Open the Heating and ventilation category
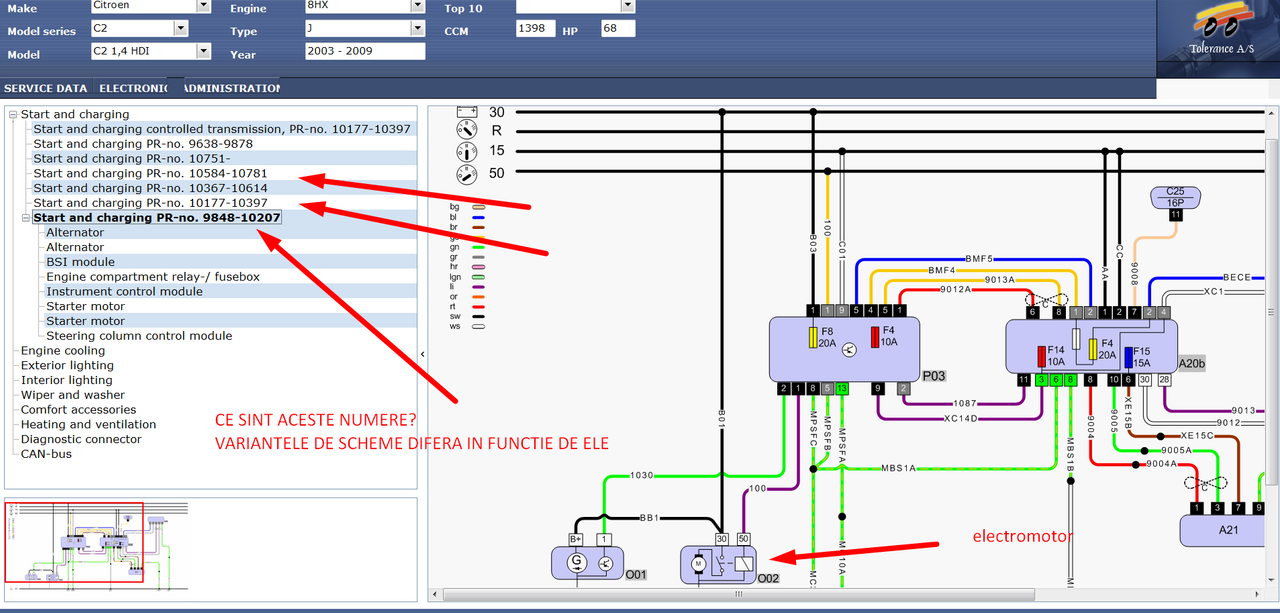The image size is (1280, 613). (89, 425)
